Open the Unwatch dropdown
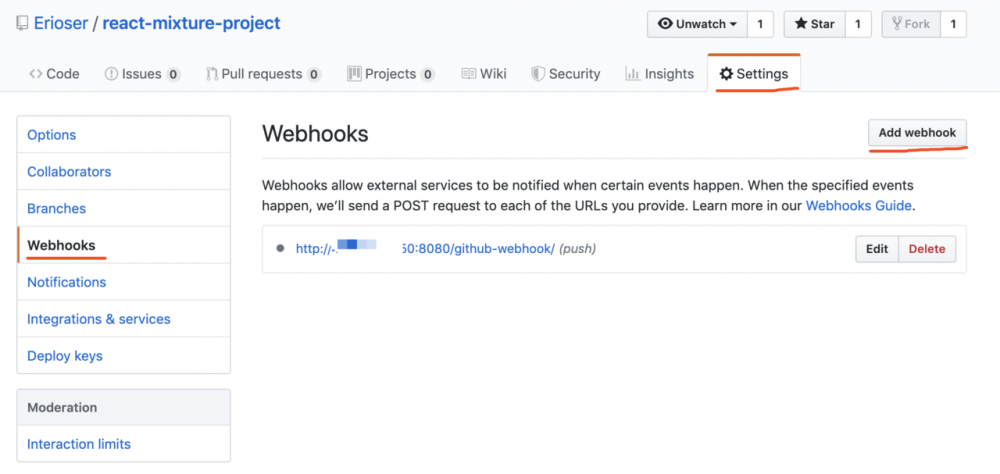This screenshot has width=1000, height=474. 697,24
